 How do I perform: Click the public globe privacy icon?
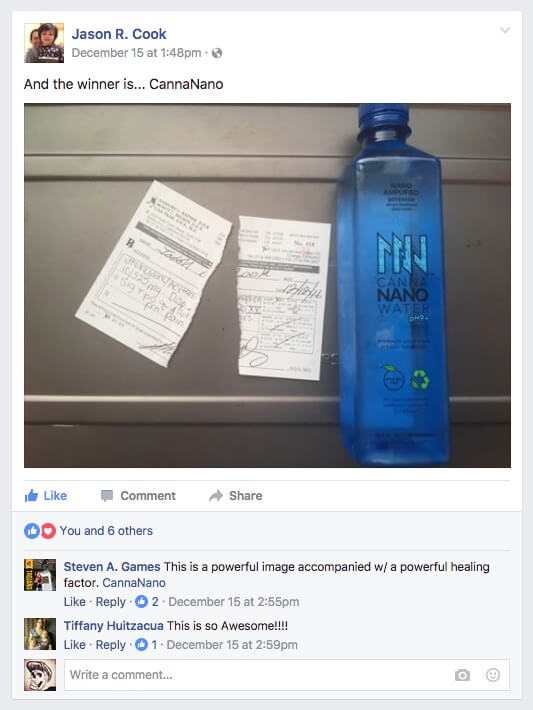[x=217, y=53]
